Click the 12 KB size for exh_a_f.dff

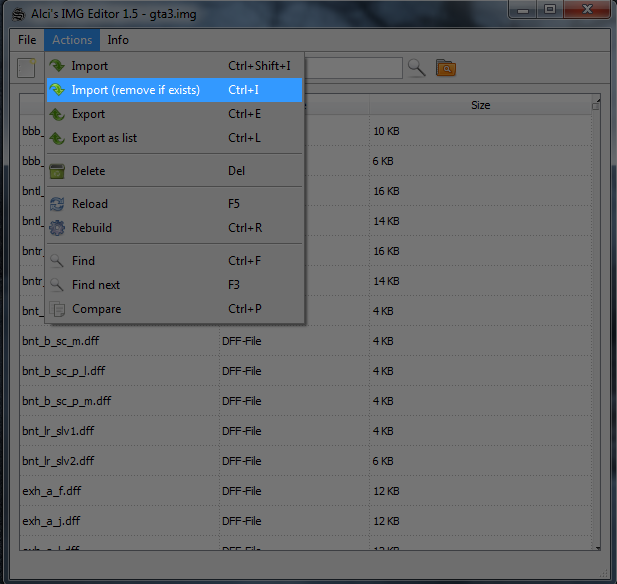(x=386, y=491)
